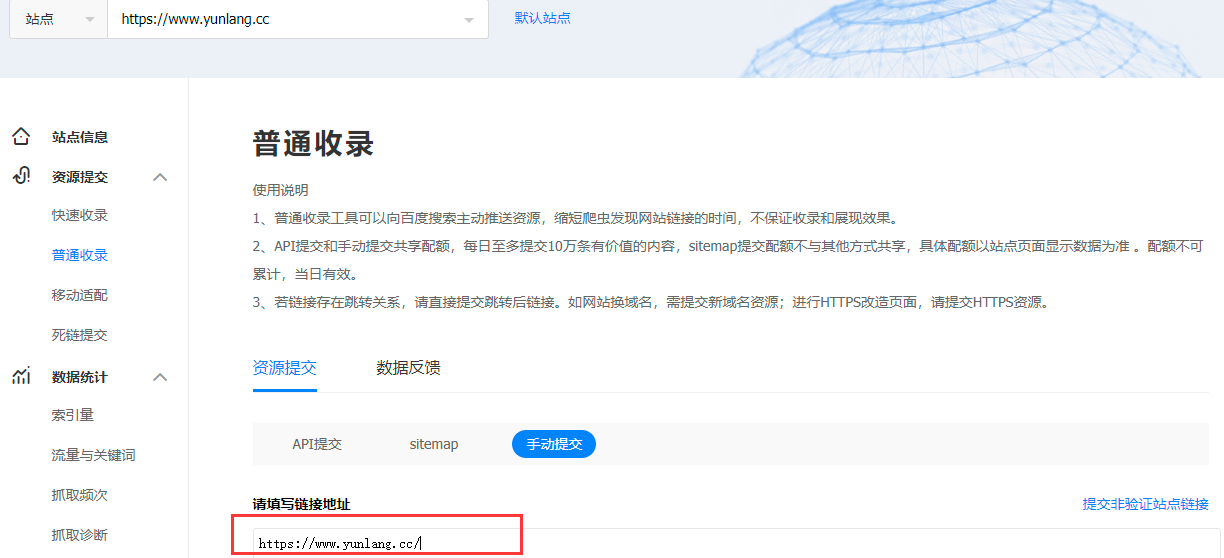Open 流量与关键词 in the sidebar
This screenshot has height=558, width=1224.
coord(93,455)
